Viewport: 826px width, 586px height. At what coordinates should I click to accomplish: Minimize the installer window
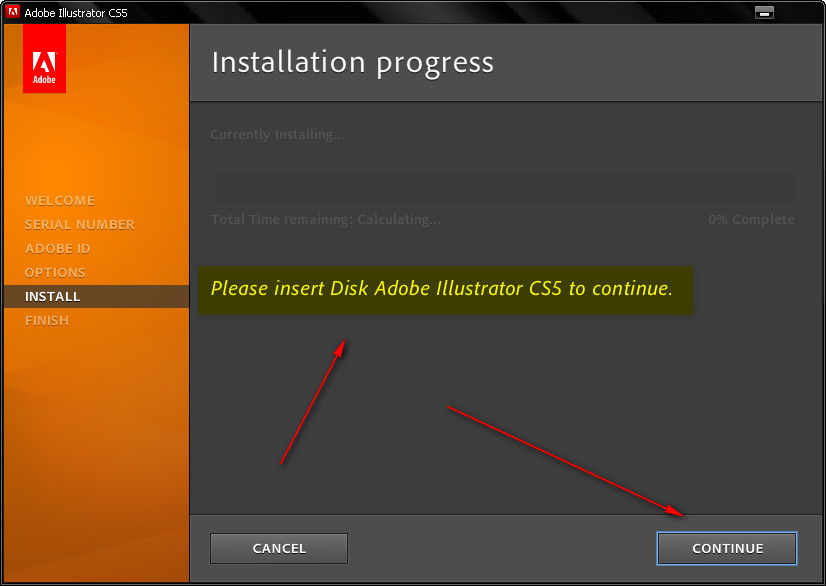pos(764,12)
